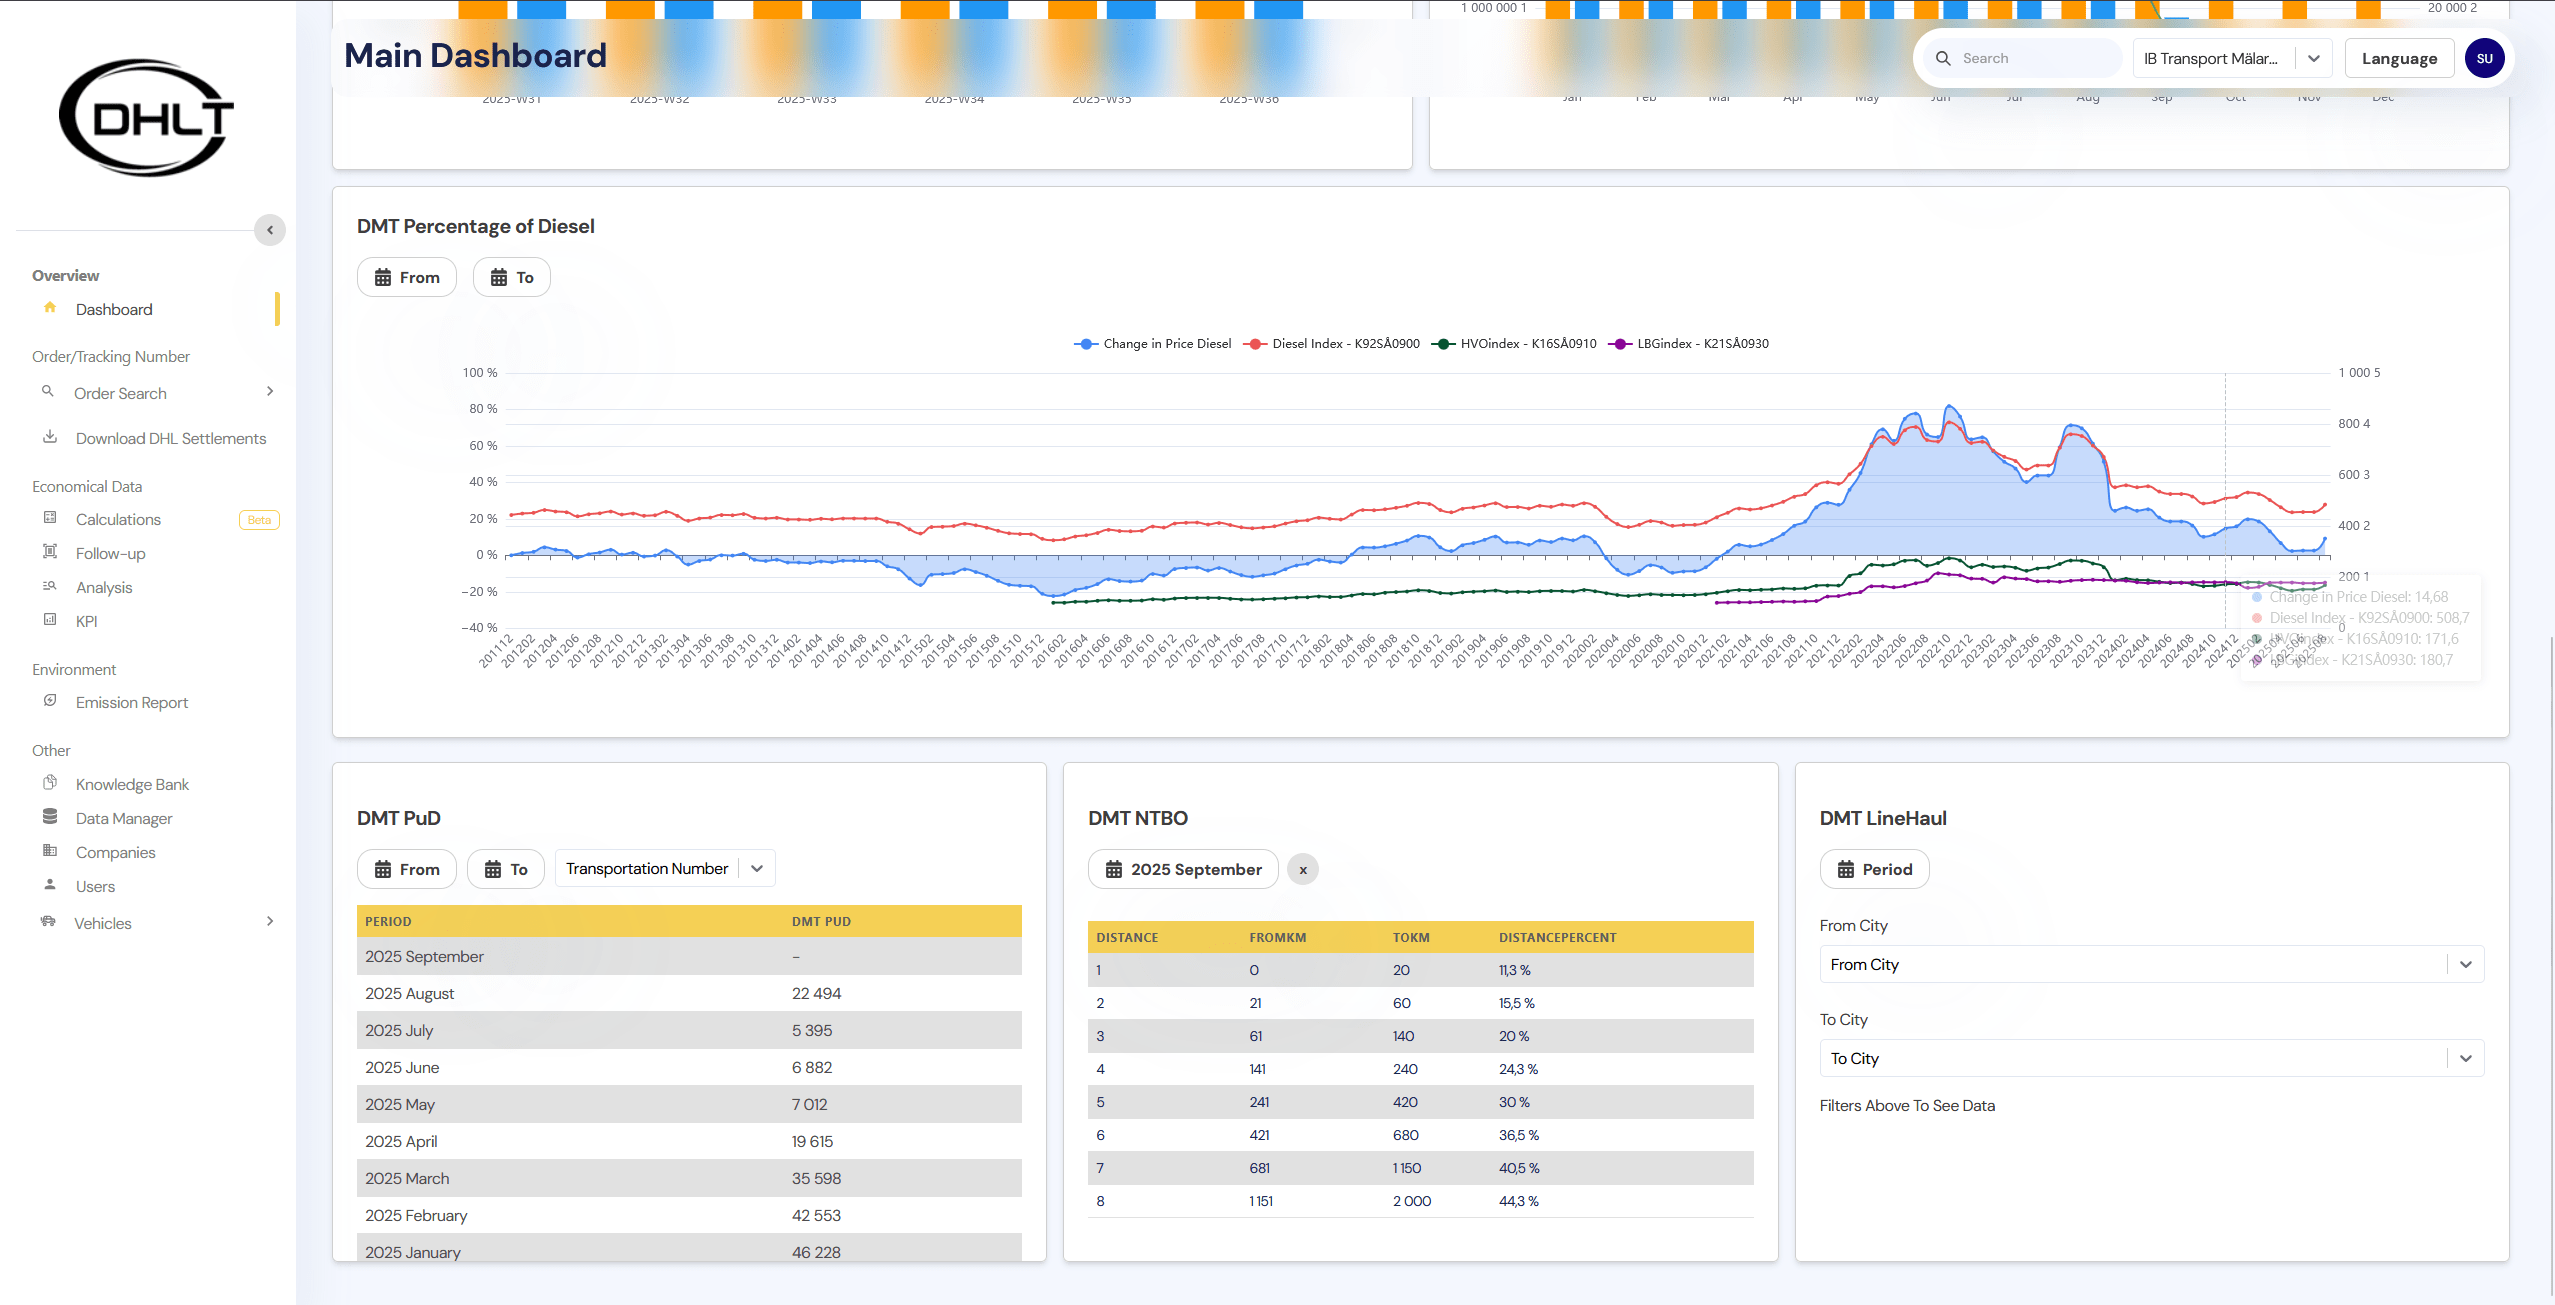
Task: Hide the HVOindex - K16SÅ0910 legend series
Action: 1515,343
